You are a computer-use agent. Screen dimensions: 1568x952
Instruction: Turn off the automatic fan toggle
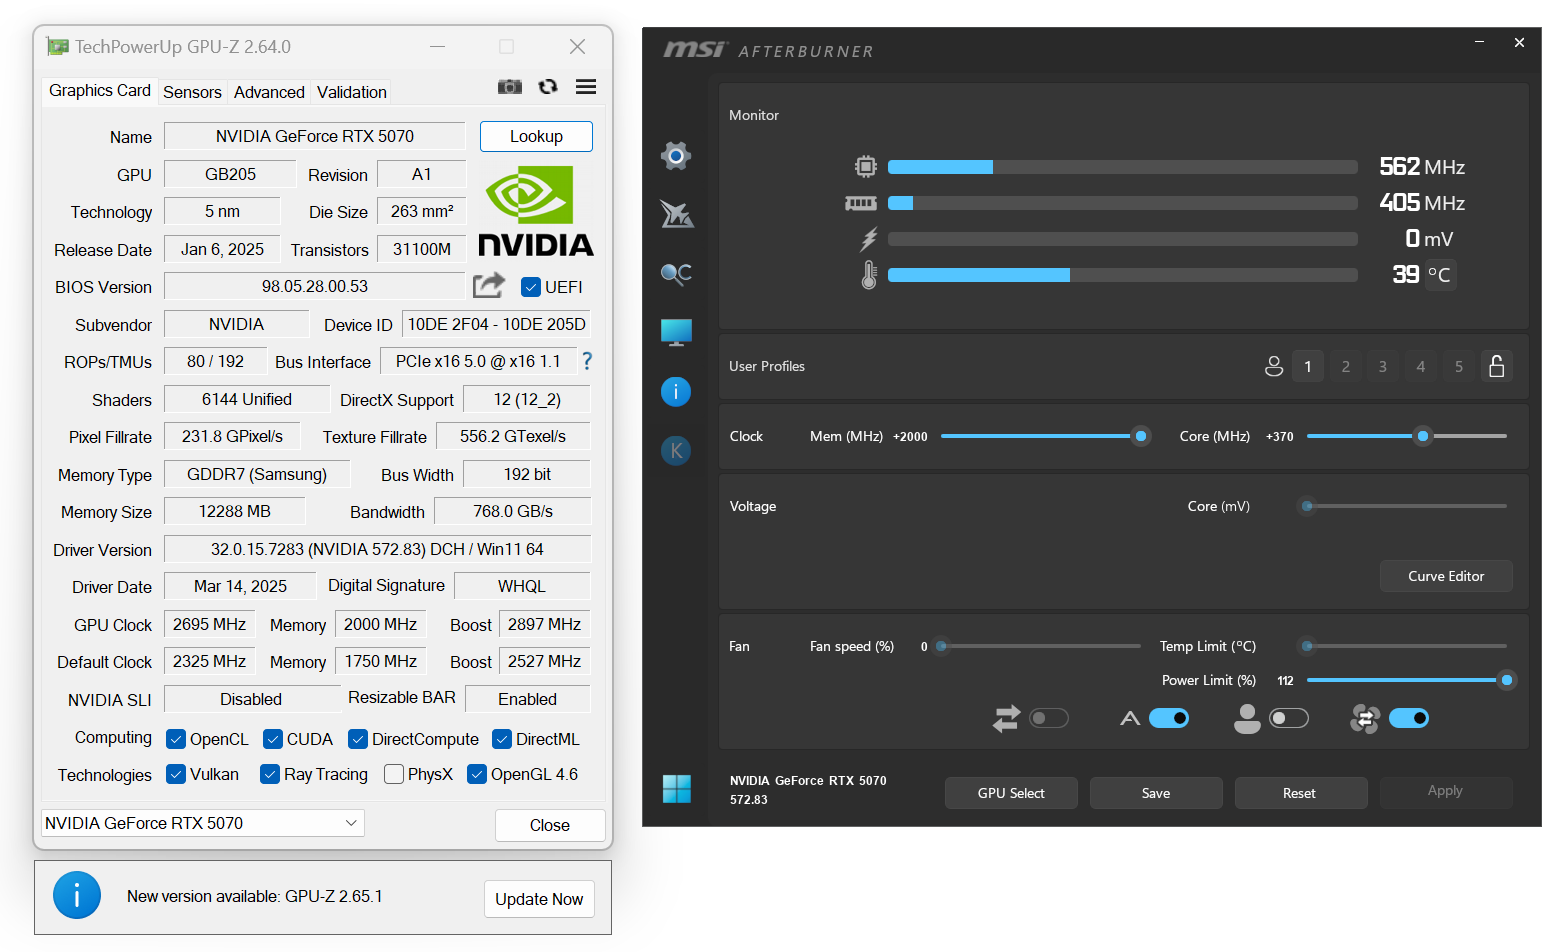[x=1168, y=718]
